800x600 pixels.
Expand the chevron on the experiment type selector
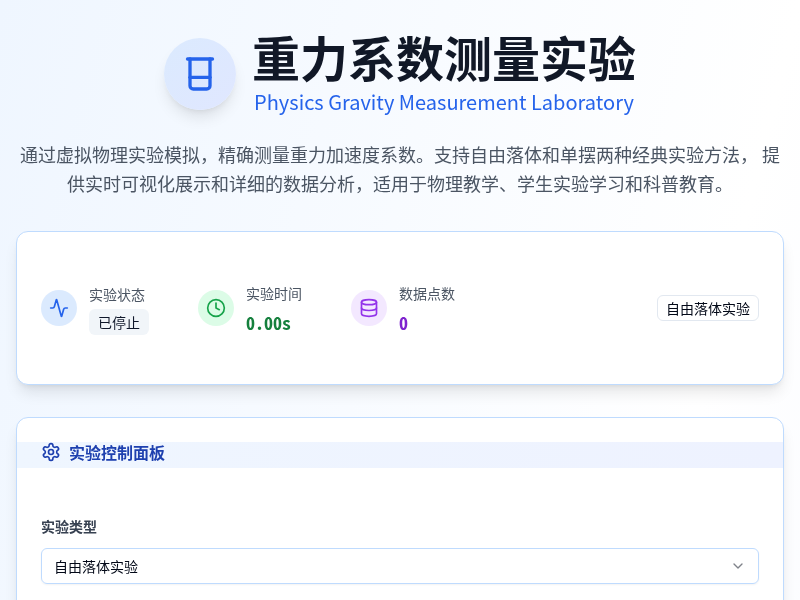point(737,566)
